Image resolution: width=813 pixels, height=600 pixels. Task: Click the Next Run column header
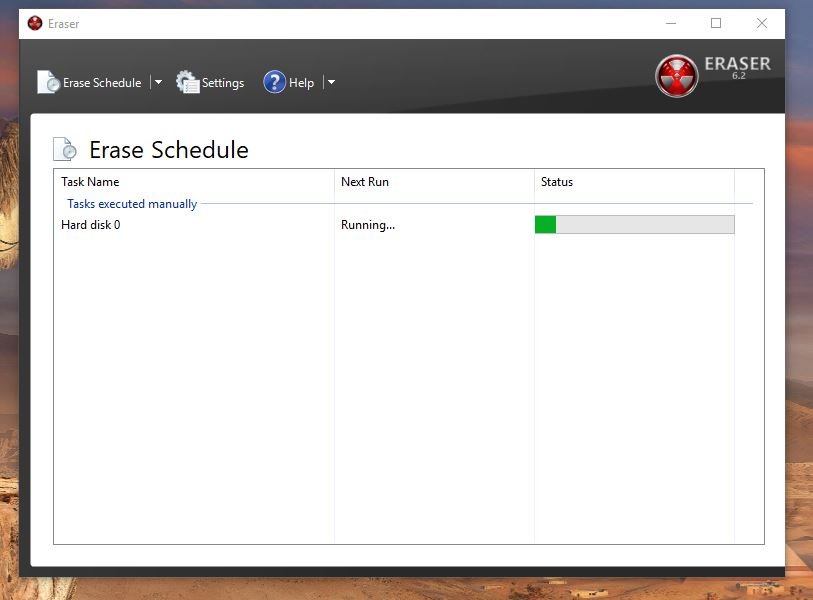(x=434, y=182)
